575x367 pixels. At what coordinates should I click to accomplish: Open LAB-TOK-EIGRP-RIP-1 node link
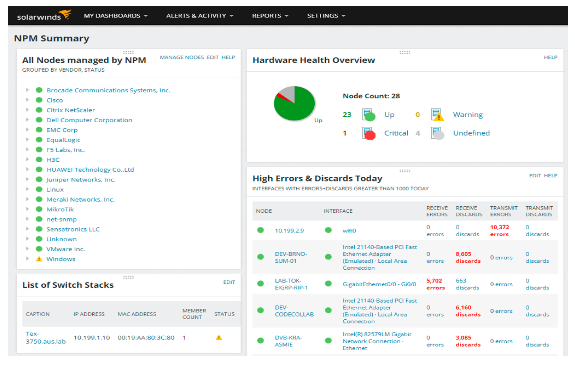point(291,284)
